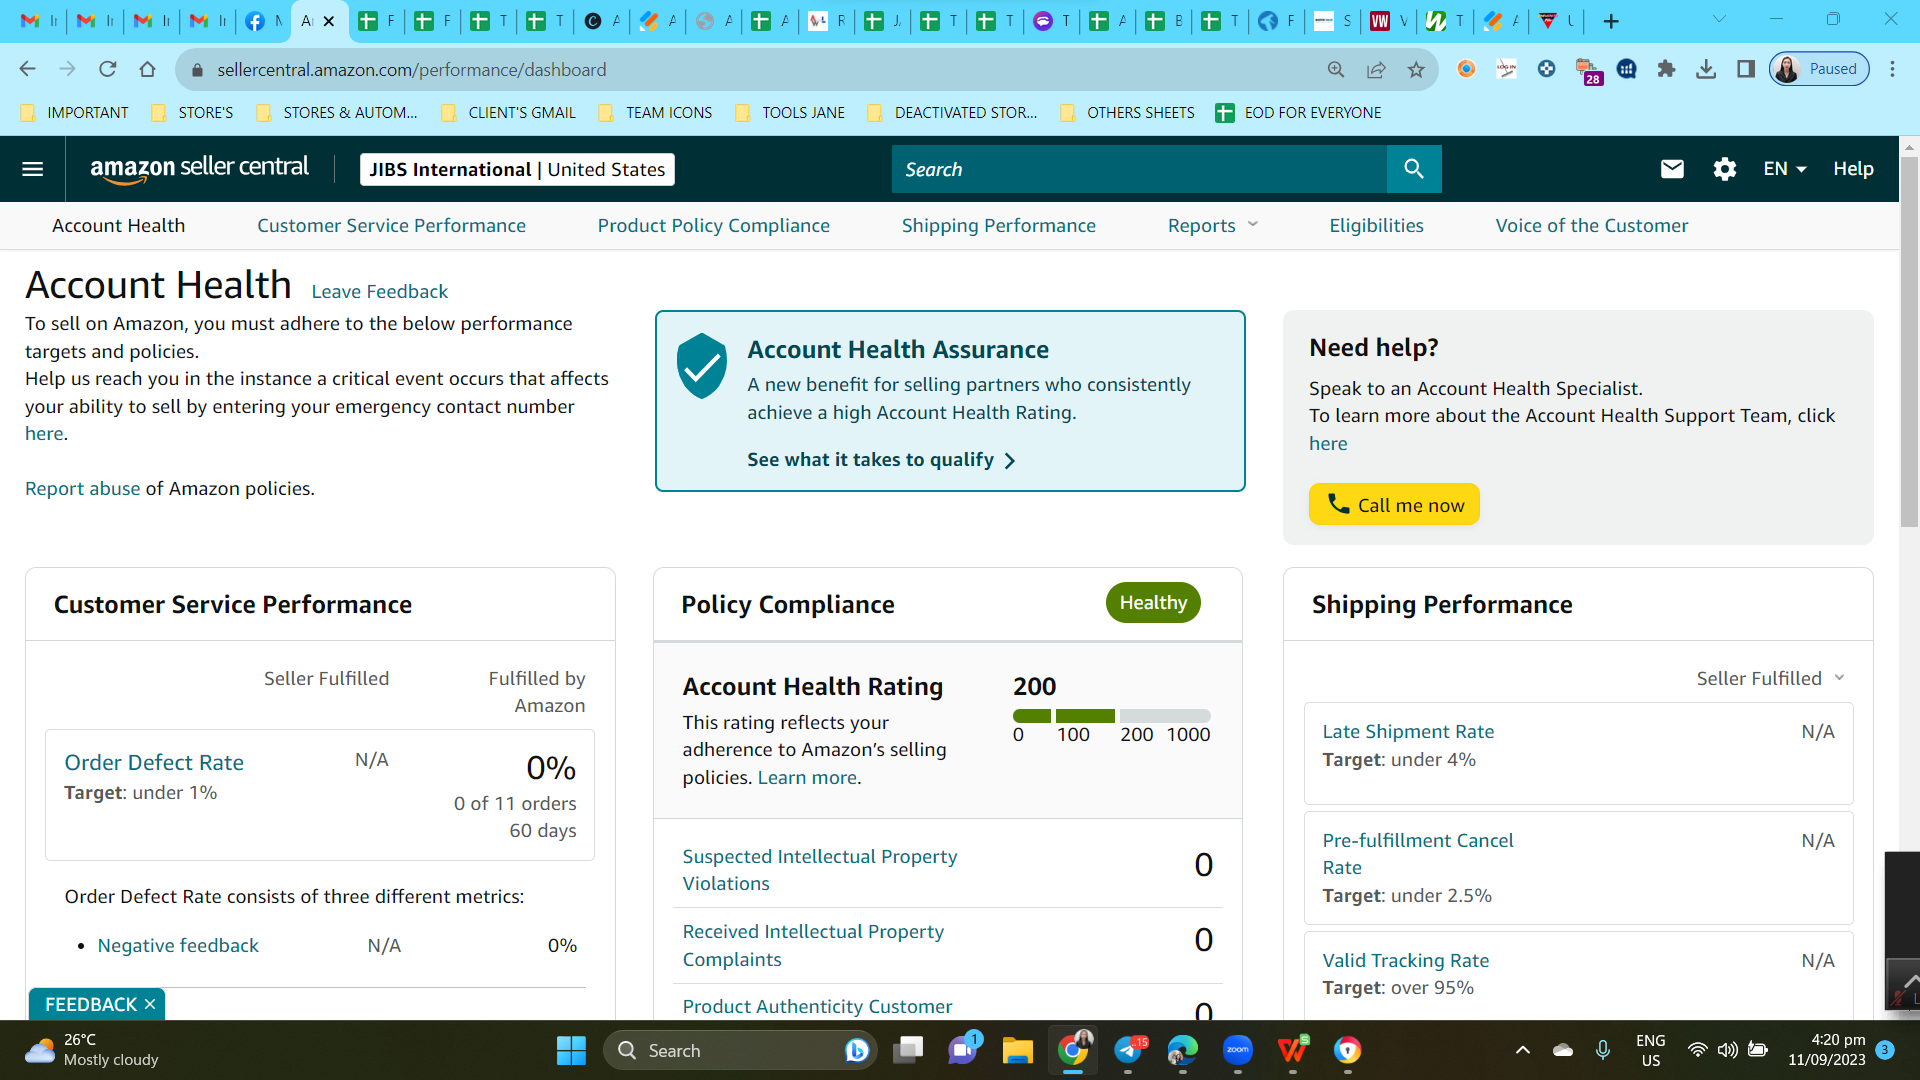Image resolution: width=1920 pixels, height=1080 pixels.
Task: Open the Chrome three-dot menu
Action: coord(1892,69)
